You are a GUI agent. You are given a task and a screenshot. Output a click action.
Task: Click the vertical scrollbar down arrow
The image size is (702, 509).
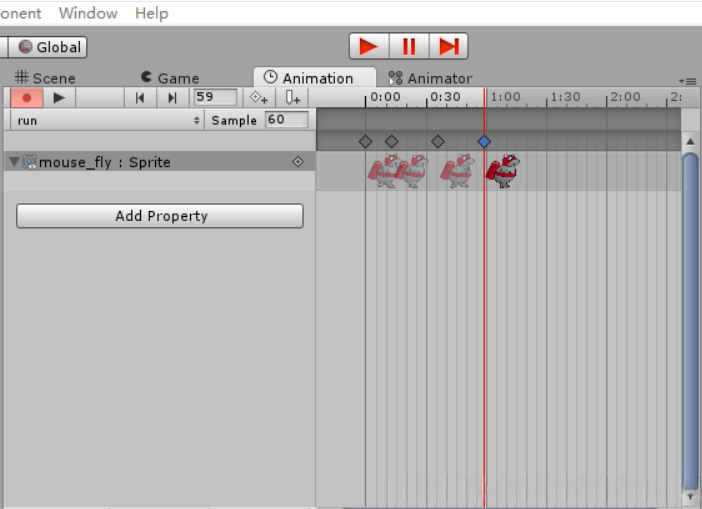pos(690,497)
